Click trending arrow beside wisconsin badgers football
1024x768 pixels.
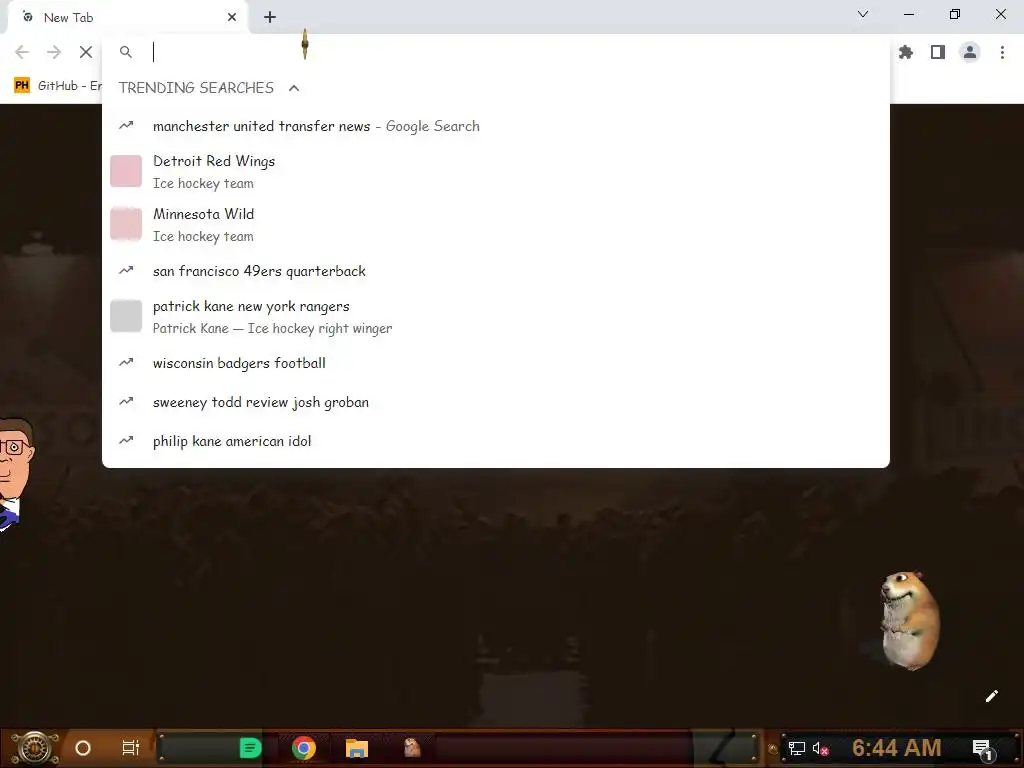pos(126,362)
